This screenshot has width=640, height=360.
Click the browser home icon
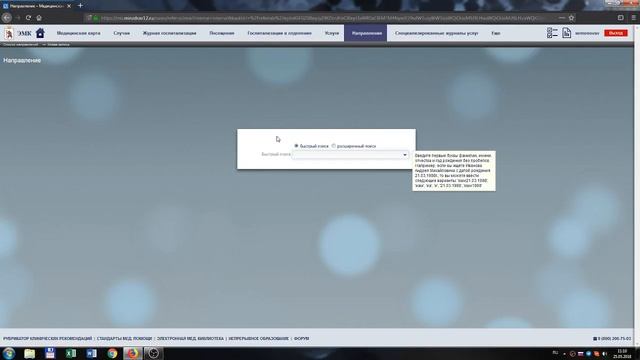coord(39,18)
